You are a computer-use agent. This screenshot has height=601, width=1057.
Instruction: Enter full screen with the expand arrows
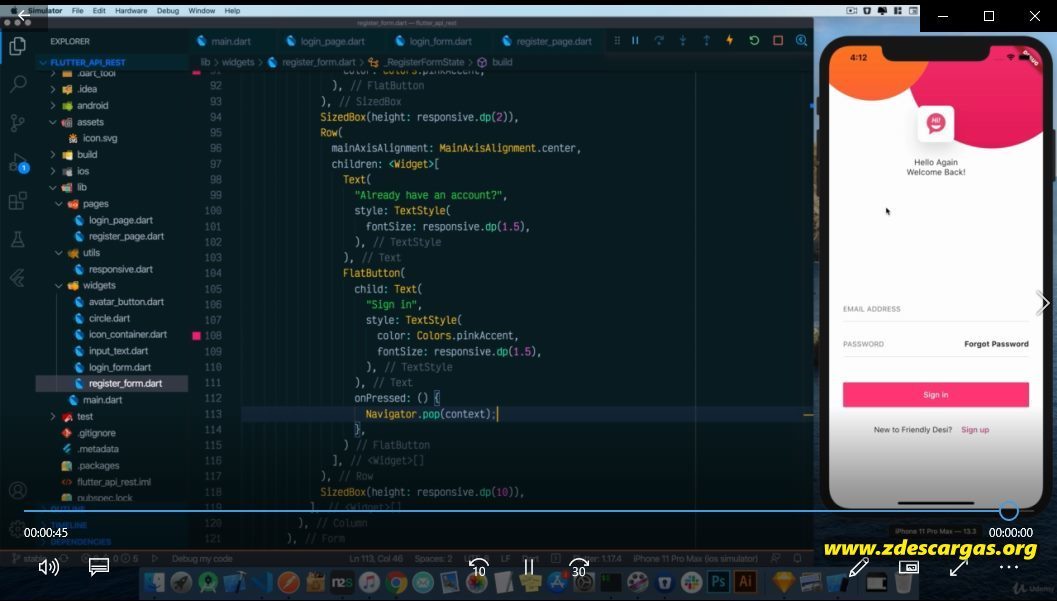(959, 567)
